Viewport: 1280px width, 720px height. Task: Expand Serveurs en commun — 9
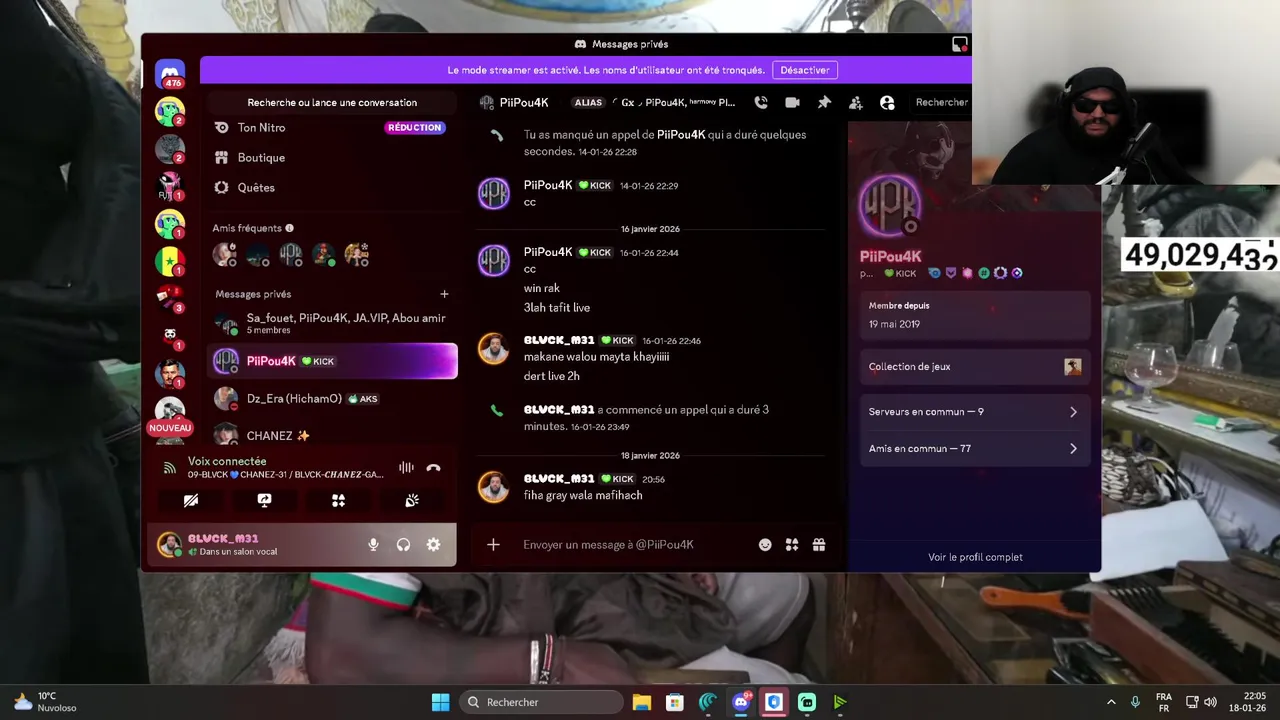[974, 412]
